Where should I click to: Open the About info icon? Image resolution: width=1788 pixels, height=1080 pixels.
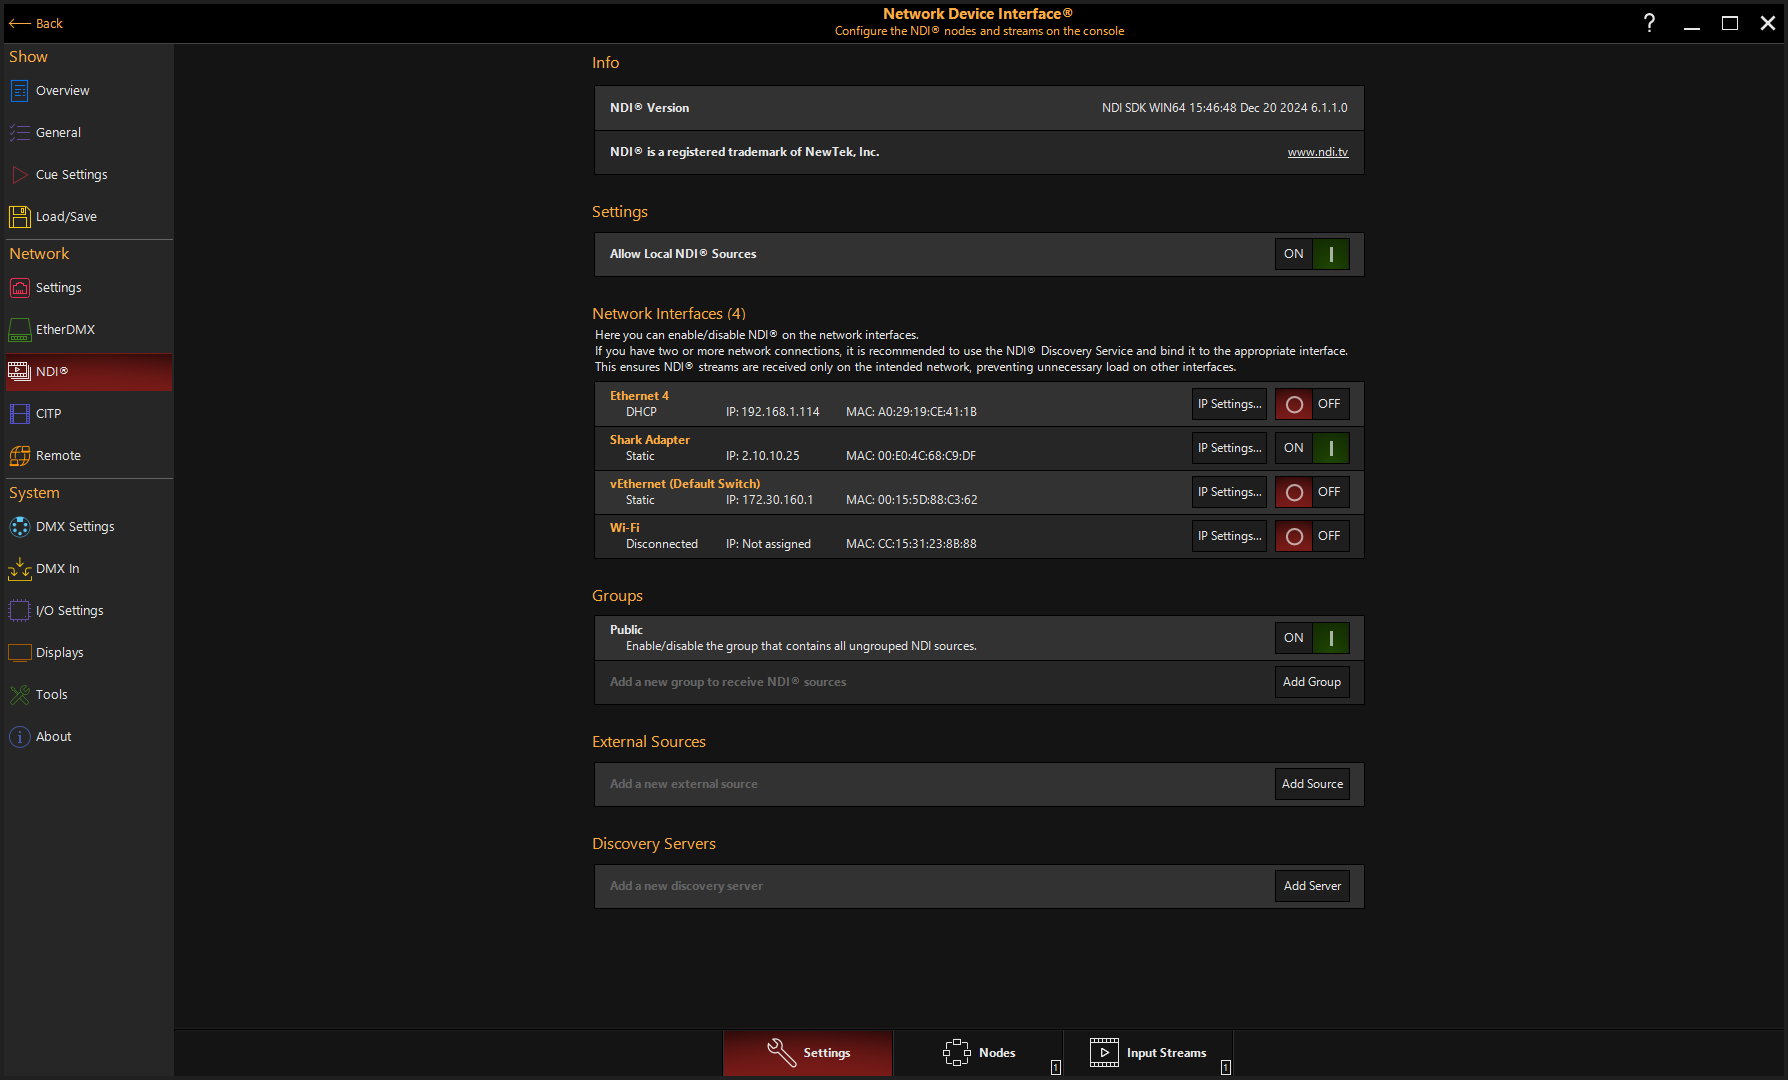(19, 737)
